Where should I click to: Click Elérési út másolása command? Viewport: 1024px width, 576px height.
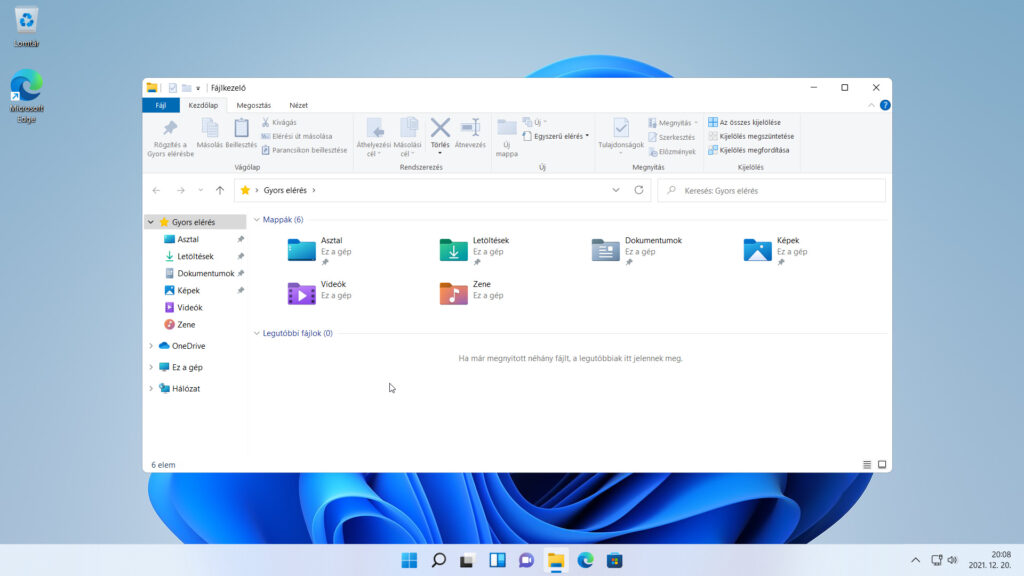point(296,136)
